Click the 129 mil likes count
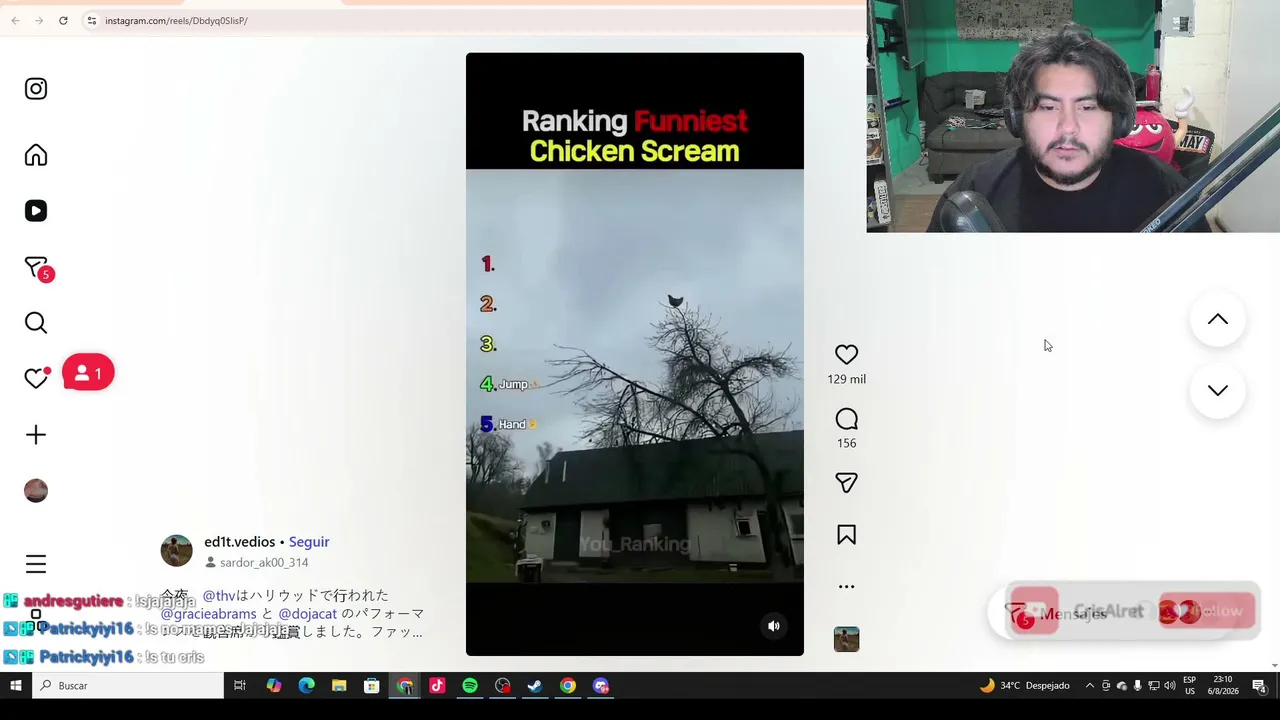The image size is (1280, 720). tap(846, 379)
